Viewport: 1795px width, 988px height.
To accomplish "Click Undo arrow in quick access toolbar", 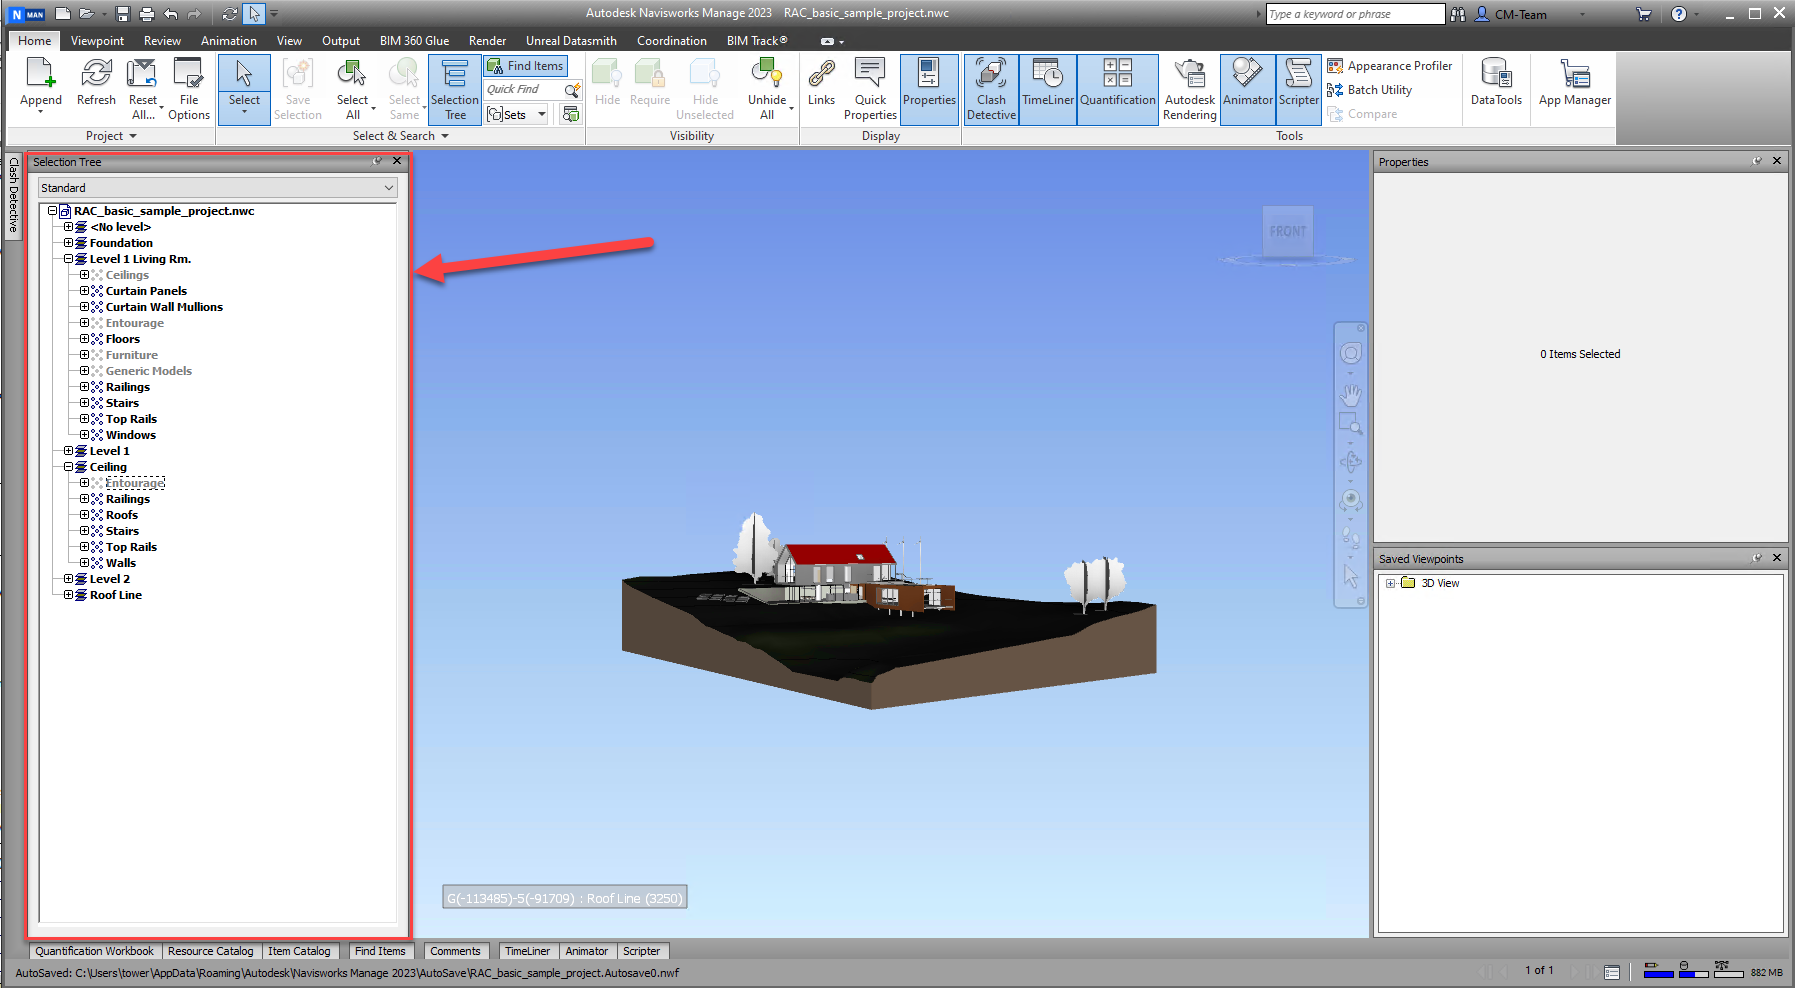I will click(x=171, y=14).
